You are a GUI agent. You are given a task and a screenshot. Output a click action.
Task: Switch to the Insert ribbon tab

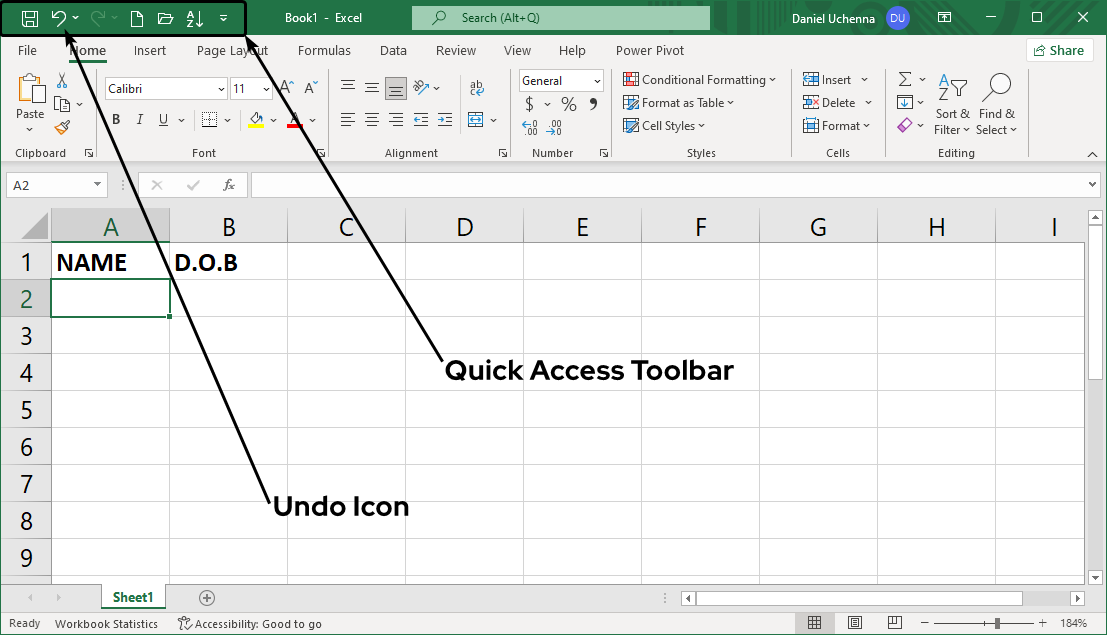tap(150, 50)
